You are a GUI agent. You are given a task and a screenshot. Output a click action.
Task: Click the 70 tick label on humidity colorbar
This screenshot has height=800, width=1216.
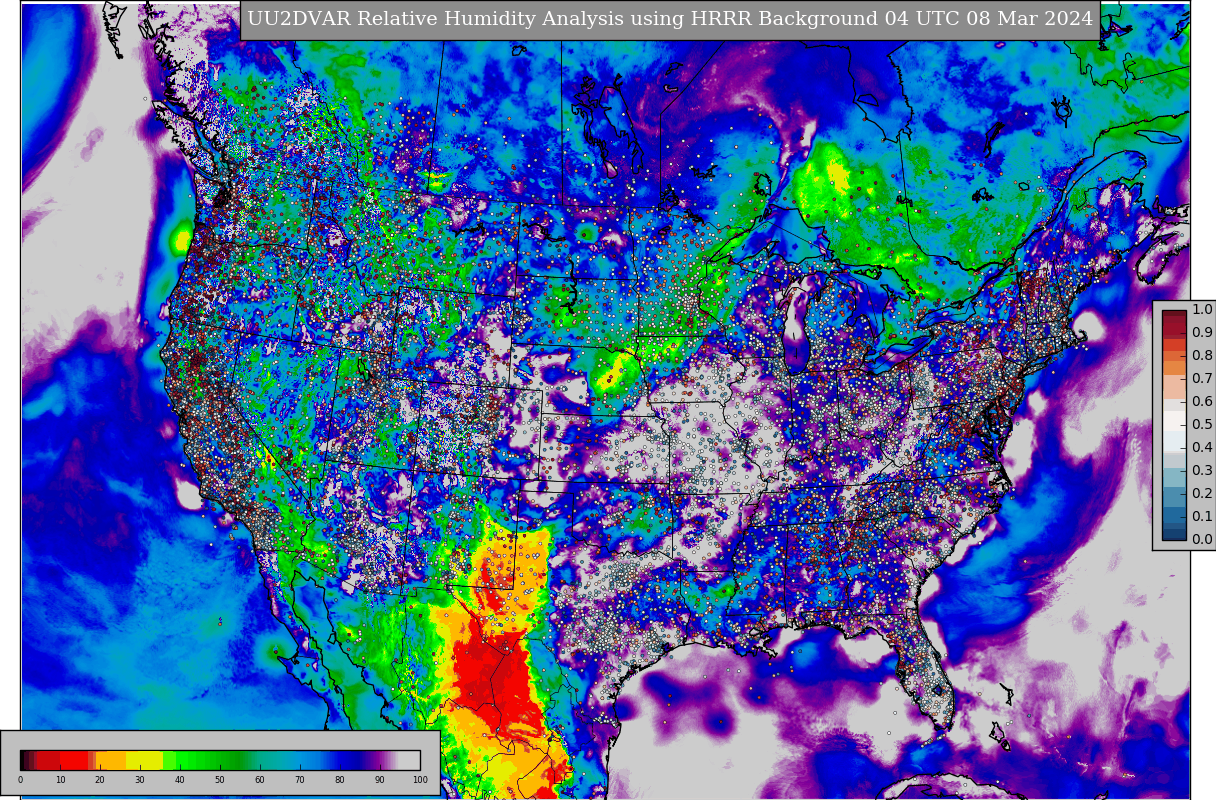click(300, 780)
